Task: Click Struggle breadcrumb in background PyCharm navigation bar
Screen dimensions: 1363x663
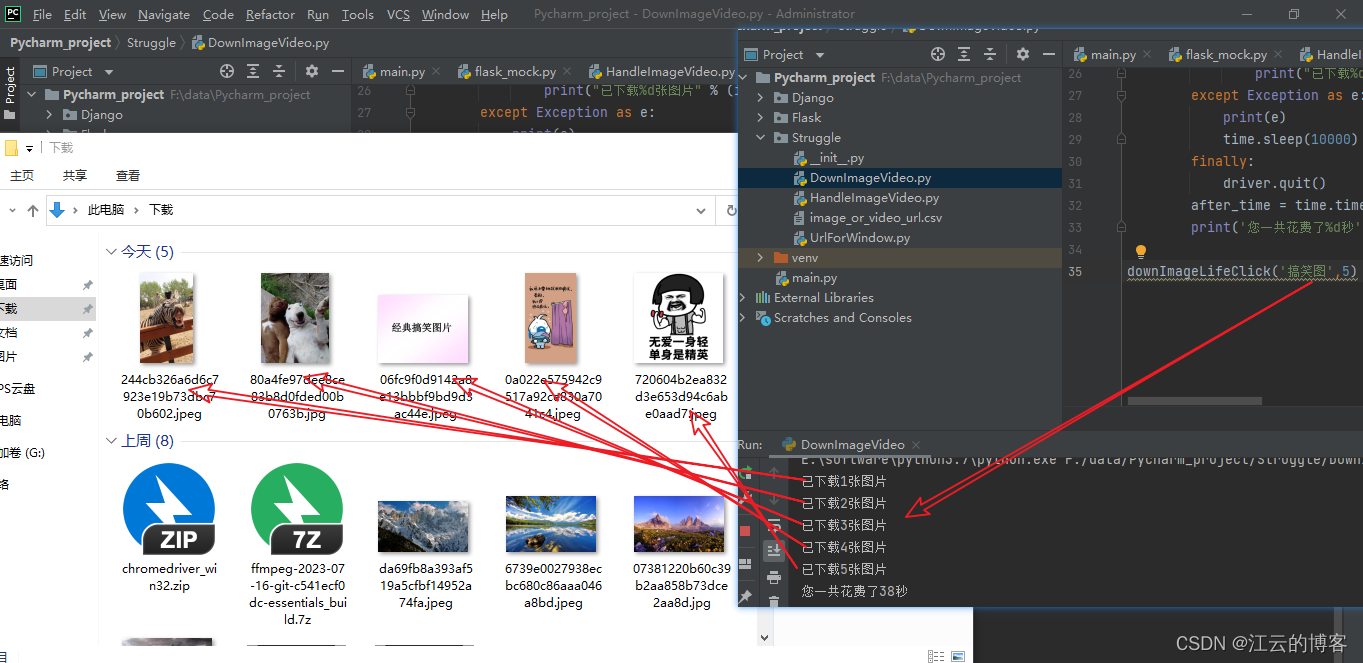Action: 151,43
